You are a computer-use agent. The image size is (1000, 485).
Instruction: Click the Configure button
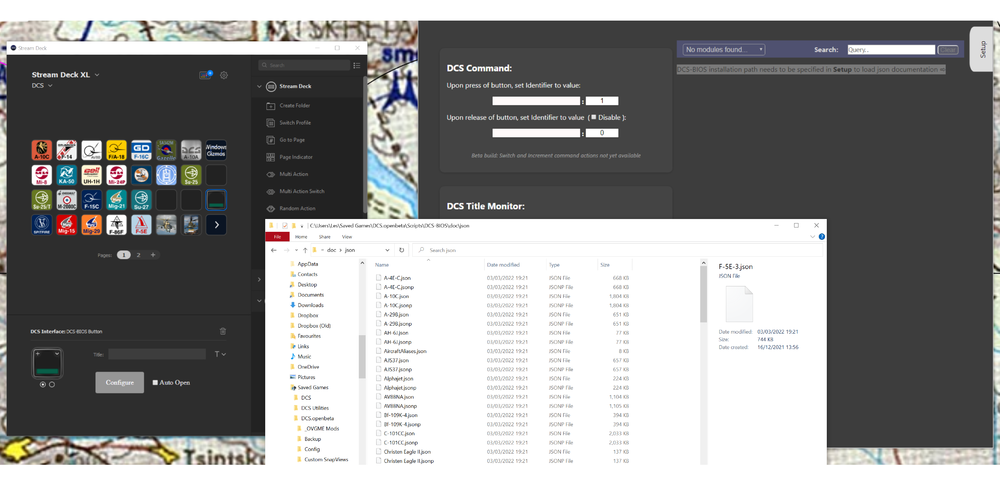point(120,382)
